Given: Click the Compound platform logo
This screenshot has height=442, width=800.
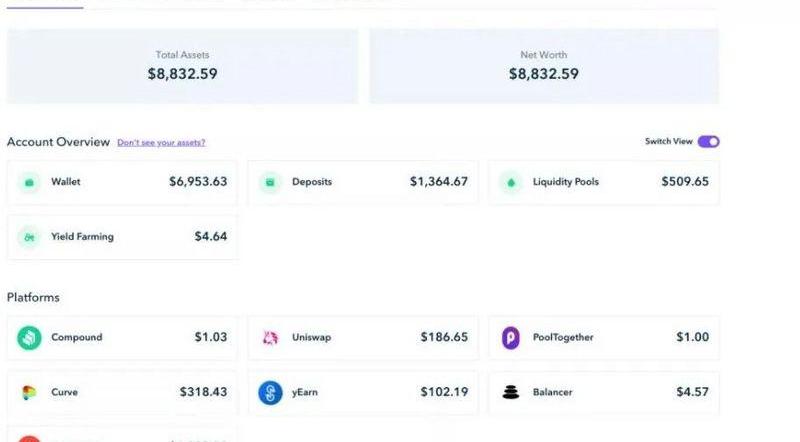Looking at the screenshot, I should pos(29,338).
